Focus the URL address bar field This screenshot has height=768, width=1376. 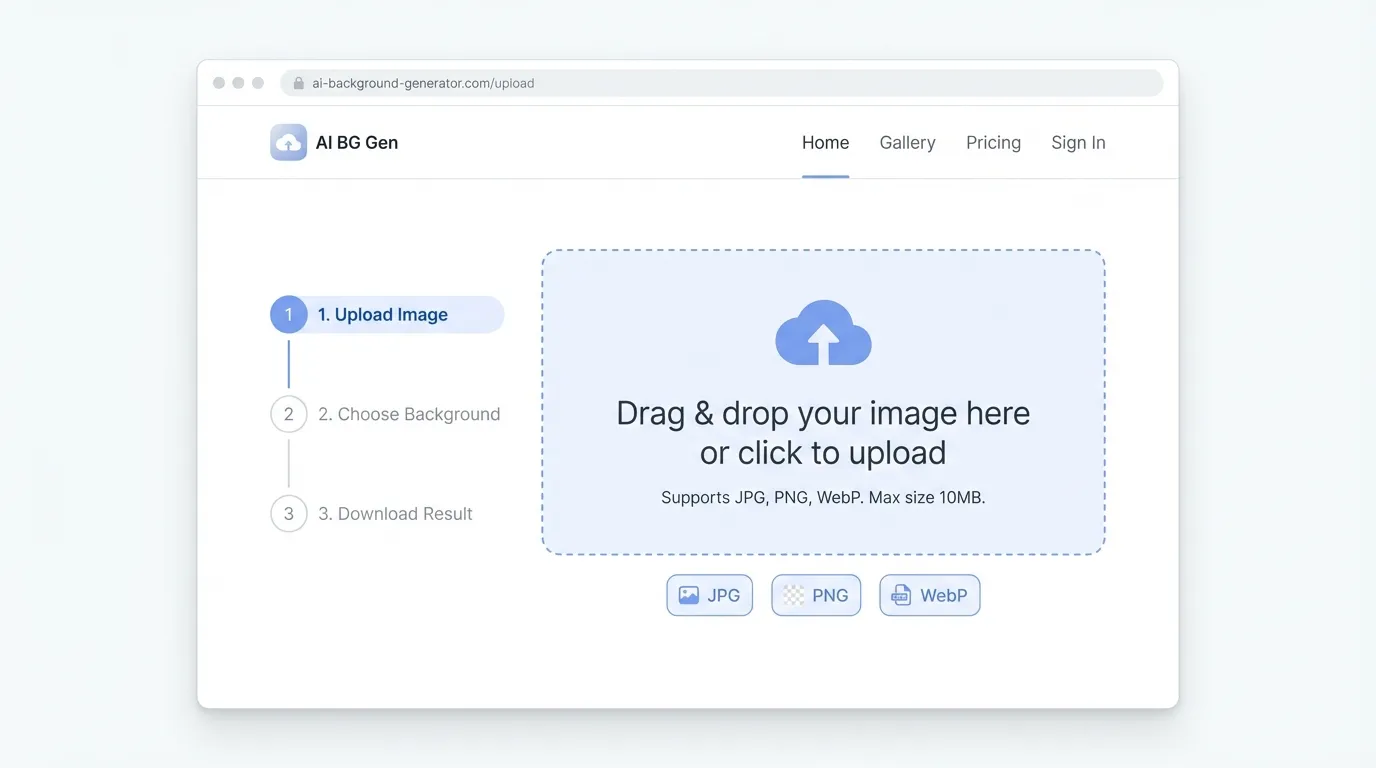pyautogui.click(x=720, y=83)
